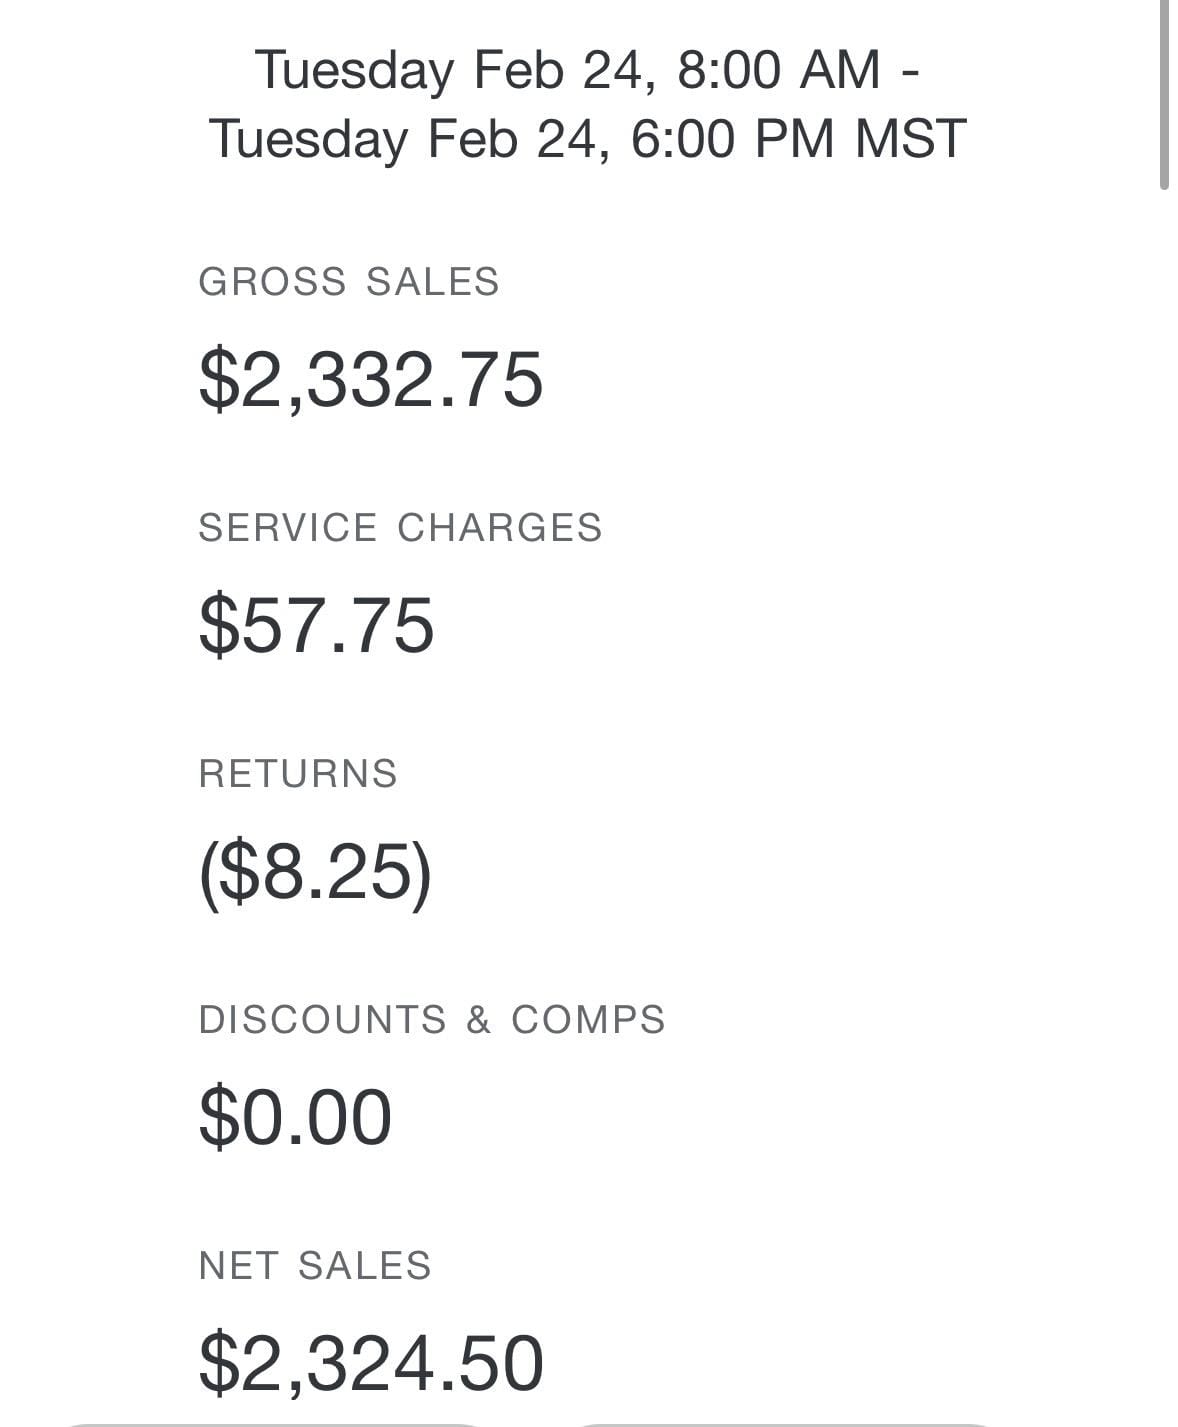Viewport: 1178px width, 1427px height.
Task: Tap the GROSS SALES label
Action: coord(348,282)
